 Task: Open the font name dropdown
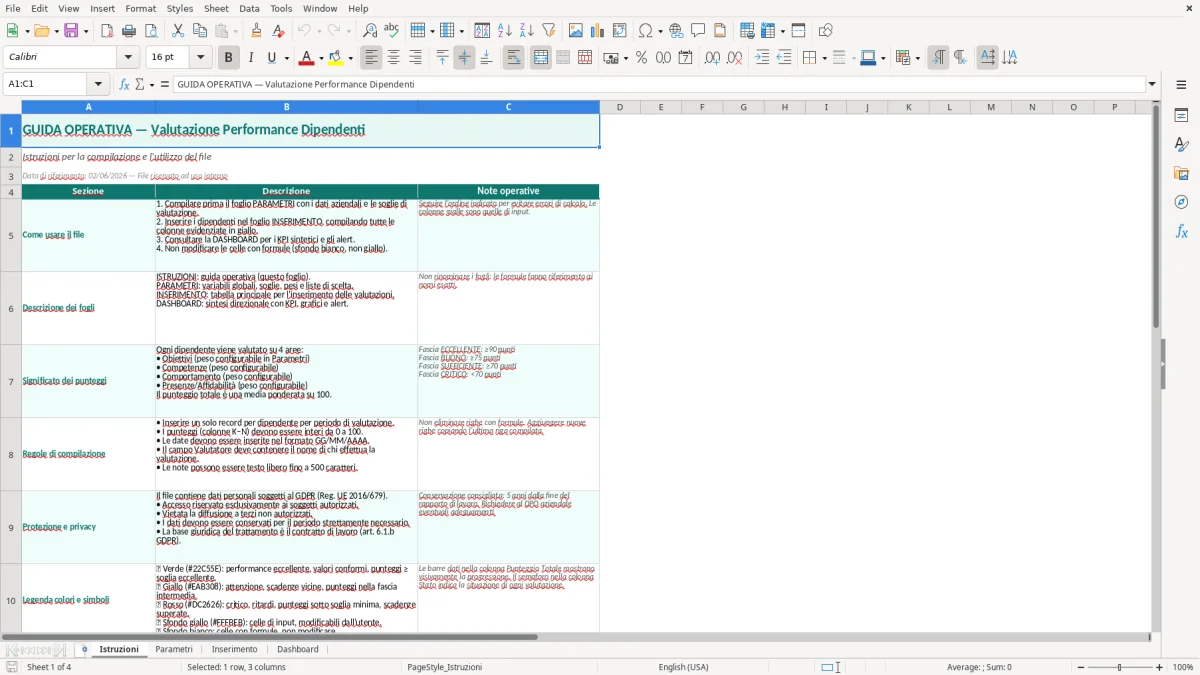(128, 58)
